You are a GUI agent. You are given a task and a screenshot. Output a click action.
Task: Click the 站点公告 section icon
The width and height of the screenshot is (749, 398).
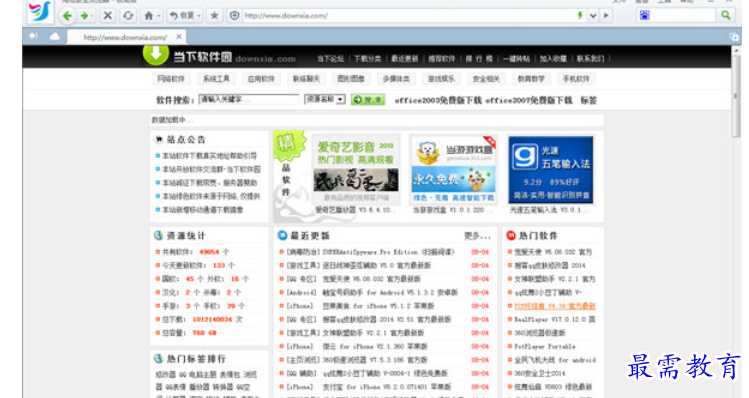coord(159,140)
